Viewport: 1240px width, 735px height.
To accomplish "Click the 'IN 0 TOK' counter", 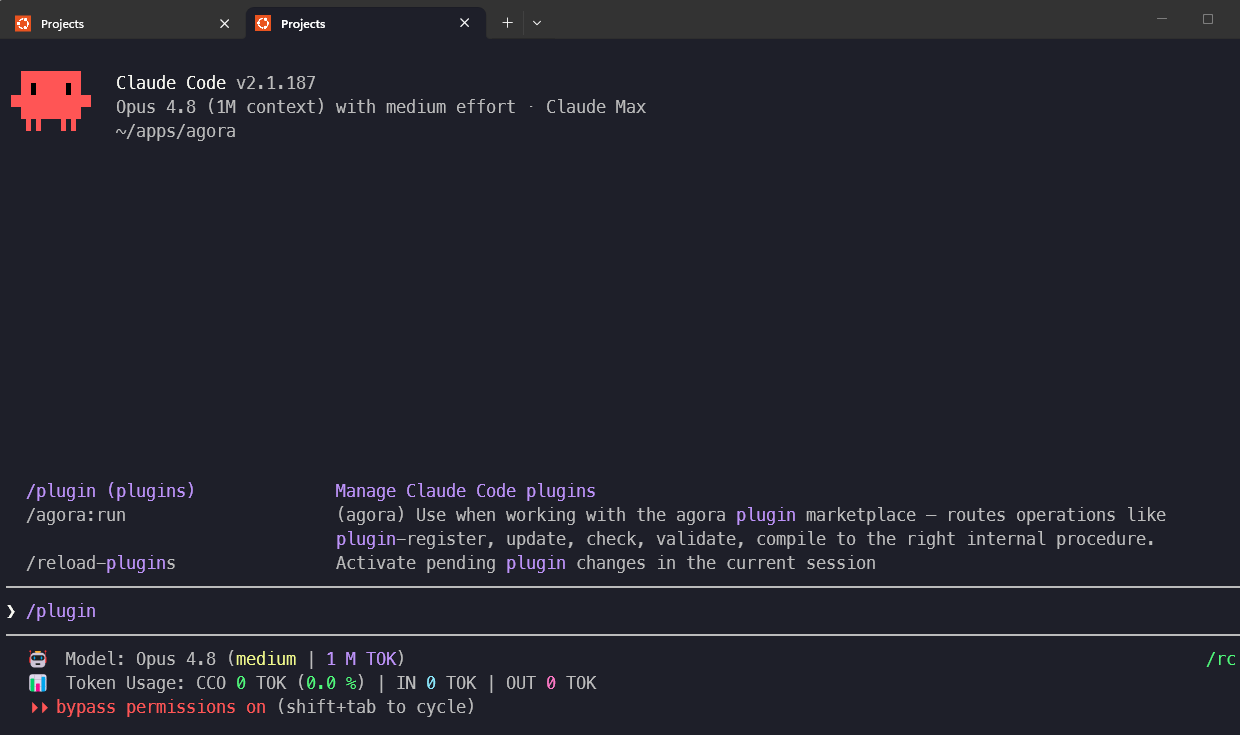I will (x=436, y=683).
